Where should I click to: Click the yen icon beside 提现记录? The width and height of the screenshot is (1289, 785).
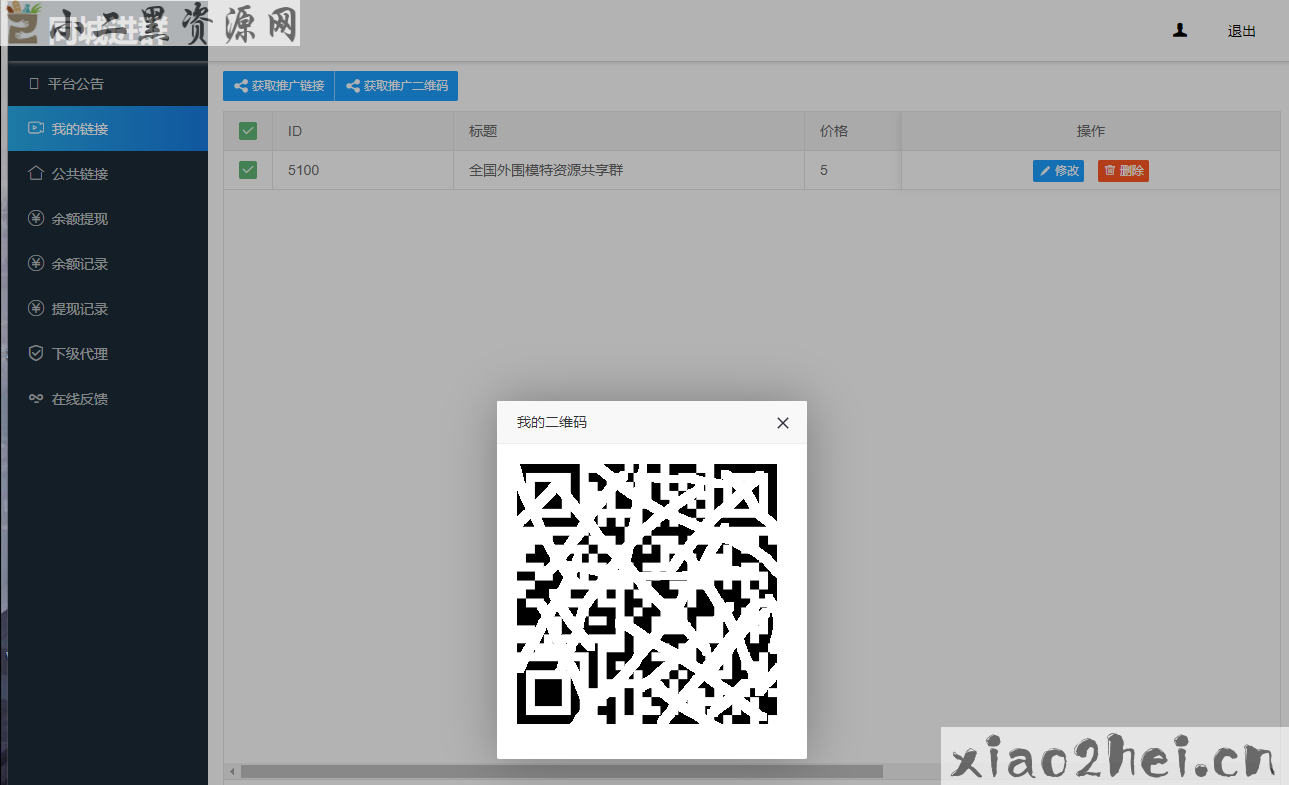36,308
